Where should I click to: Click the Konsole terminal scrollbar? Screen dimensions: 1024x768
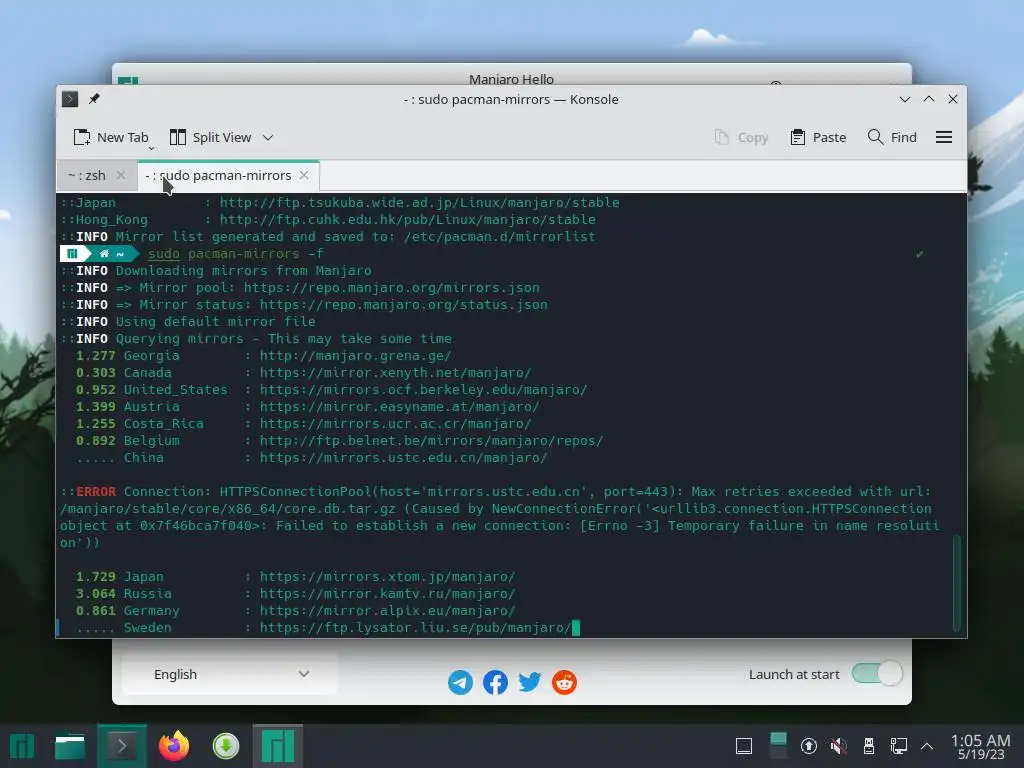click(x=957, y=583)
